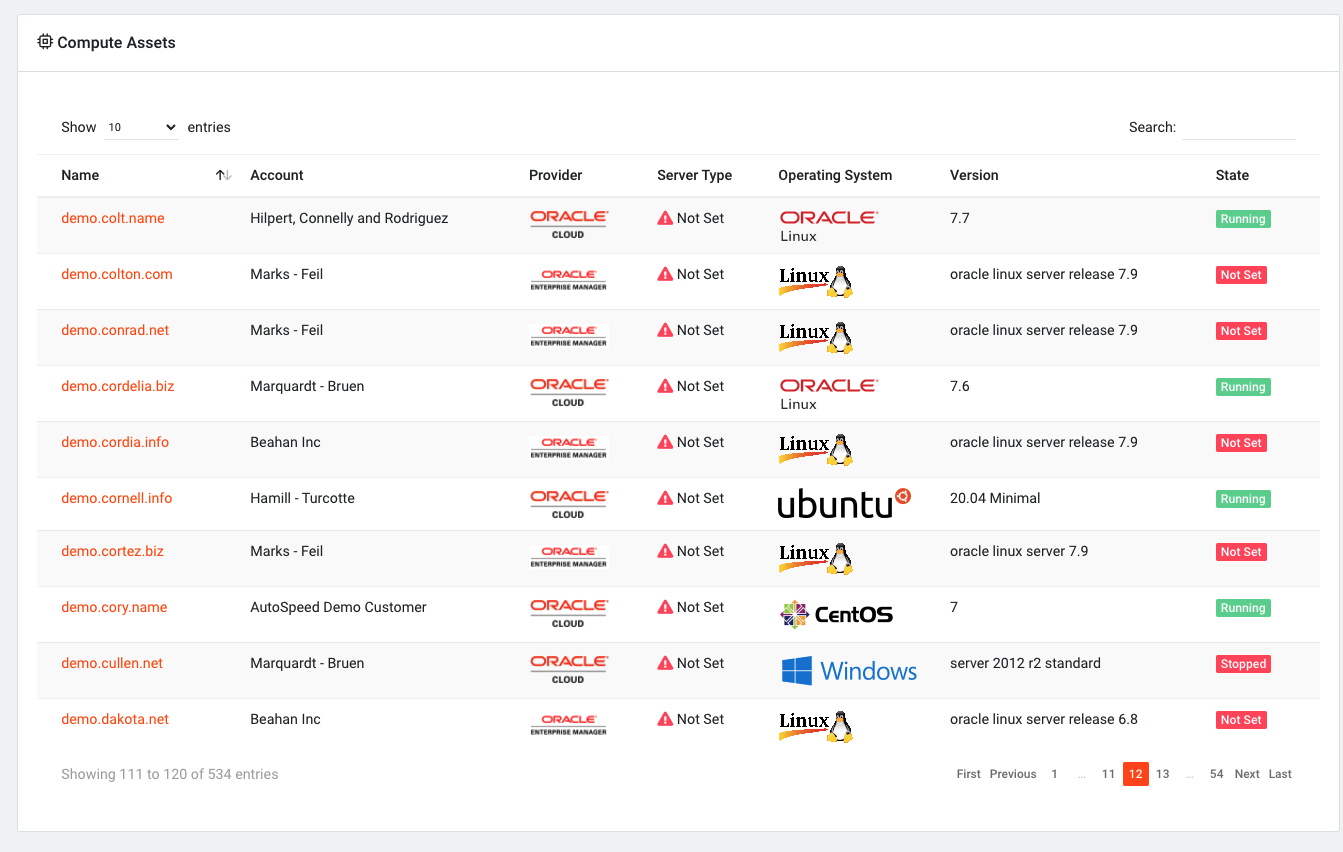Jump to page 54 of results
The width and height of the screenshot is (1343, 852).
pyautogui.click(x=1216, y=774)
